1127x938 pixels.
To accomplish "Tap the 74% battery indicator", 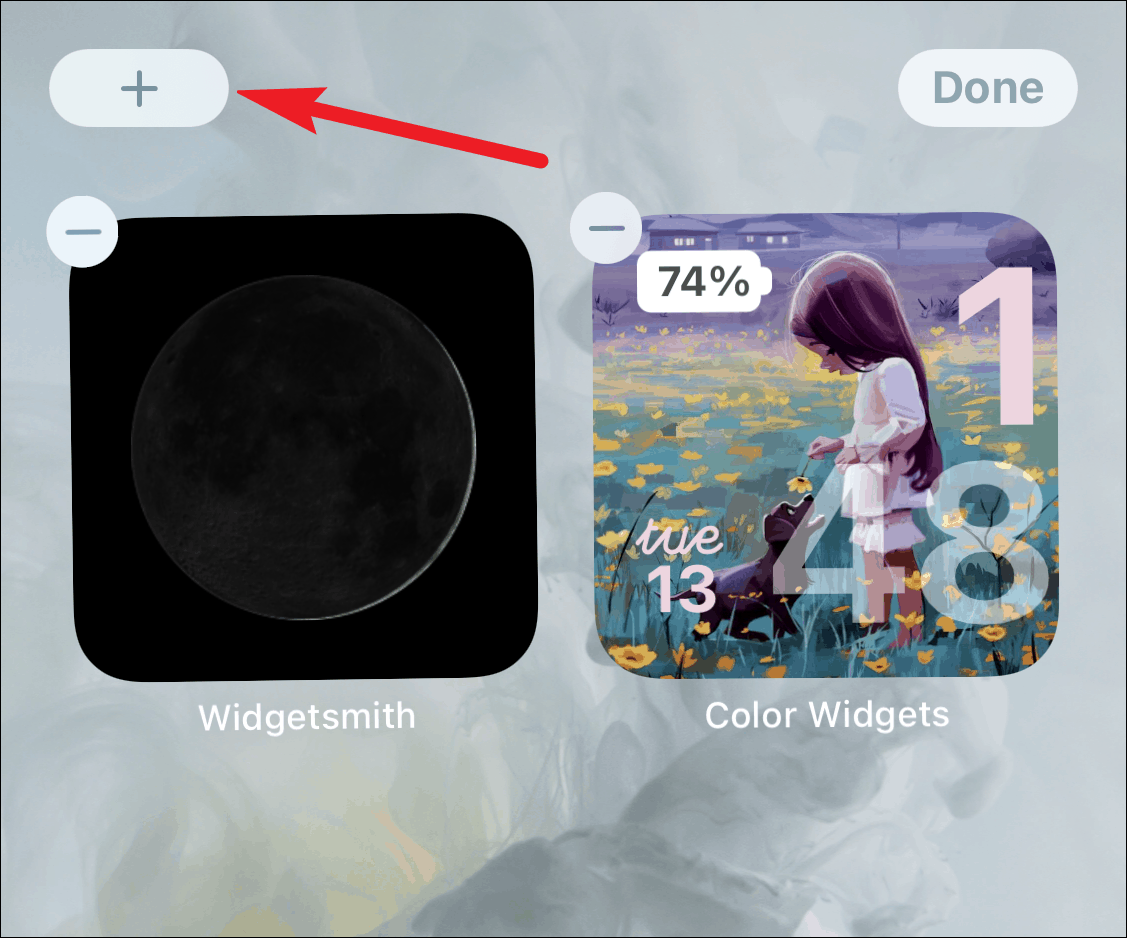I will click(x=704, y=282).
